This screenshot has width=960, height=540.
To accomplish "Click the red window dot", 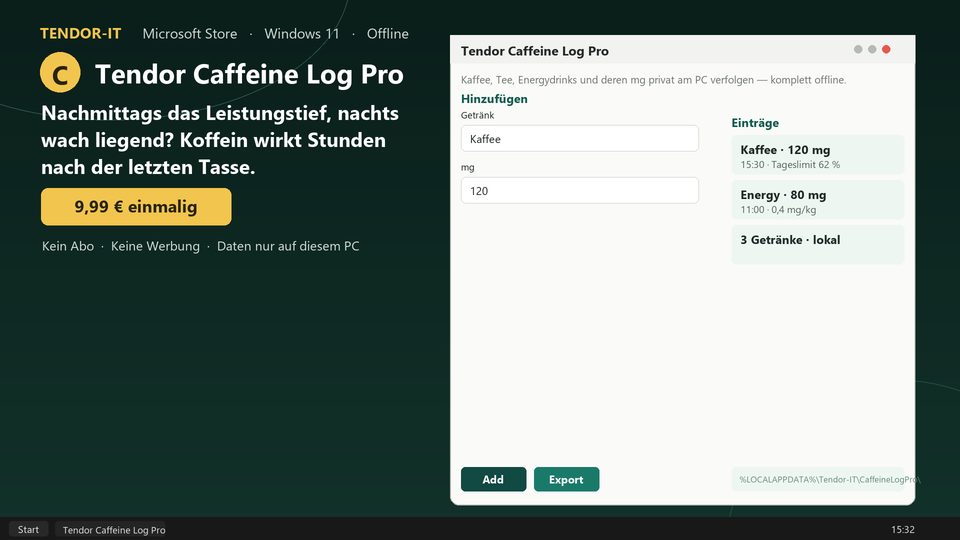I will pos(886,49).
